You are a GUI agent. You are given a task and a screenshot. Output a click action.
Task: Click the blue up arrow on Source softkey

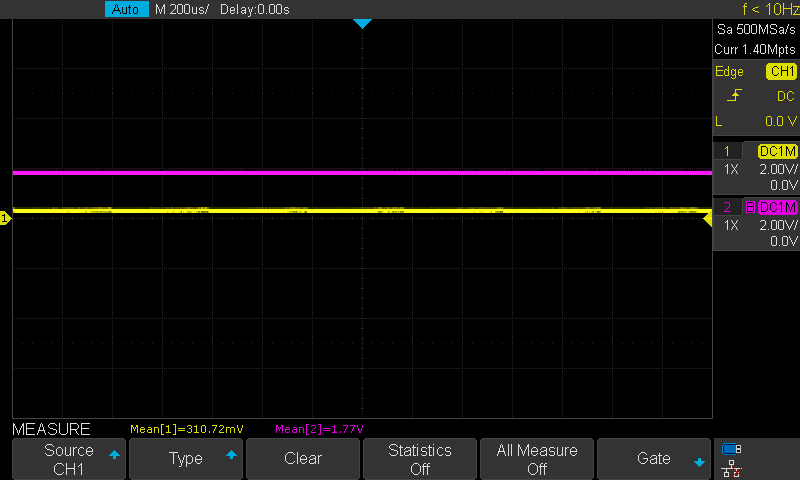pos(114,454)
